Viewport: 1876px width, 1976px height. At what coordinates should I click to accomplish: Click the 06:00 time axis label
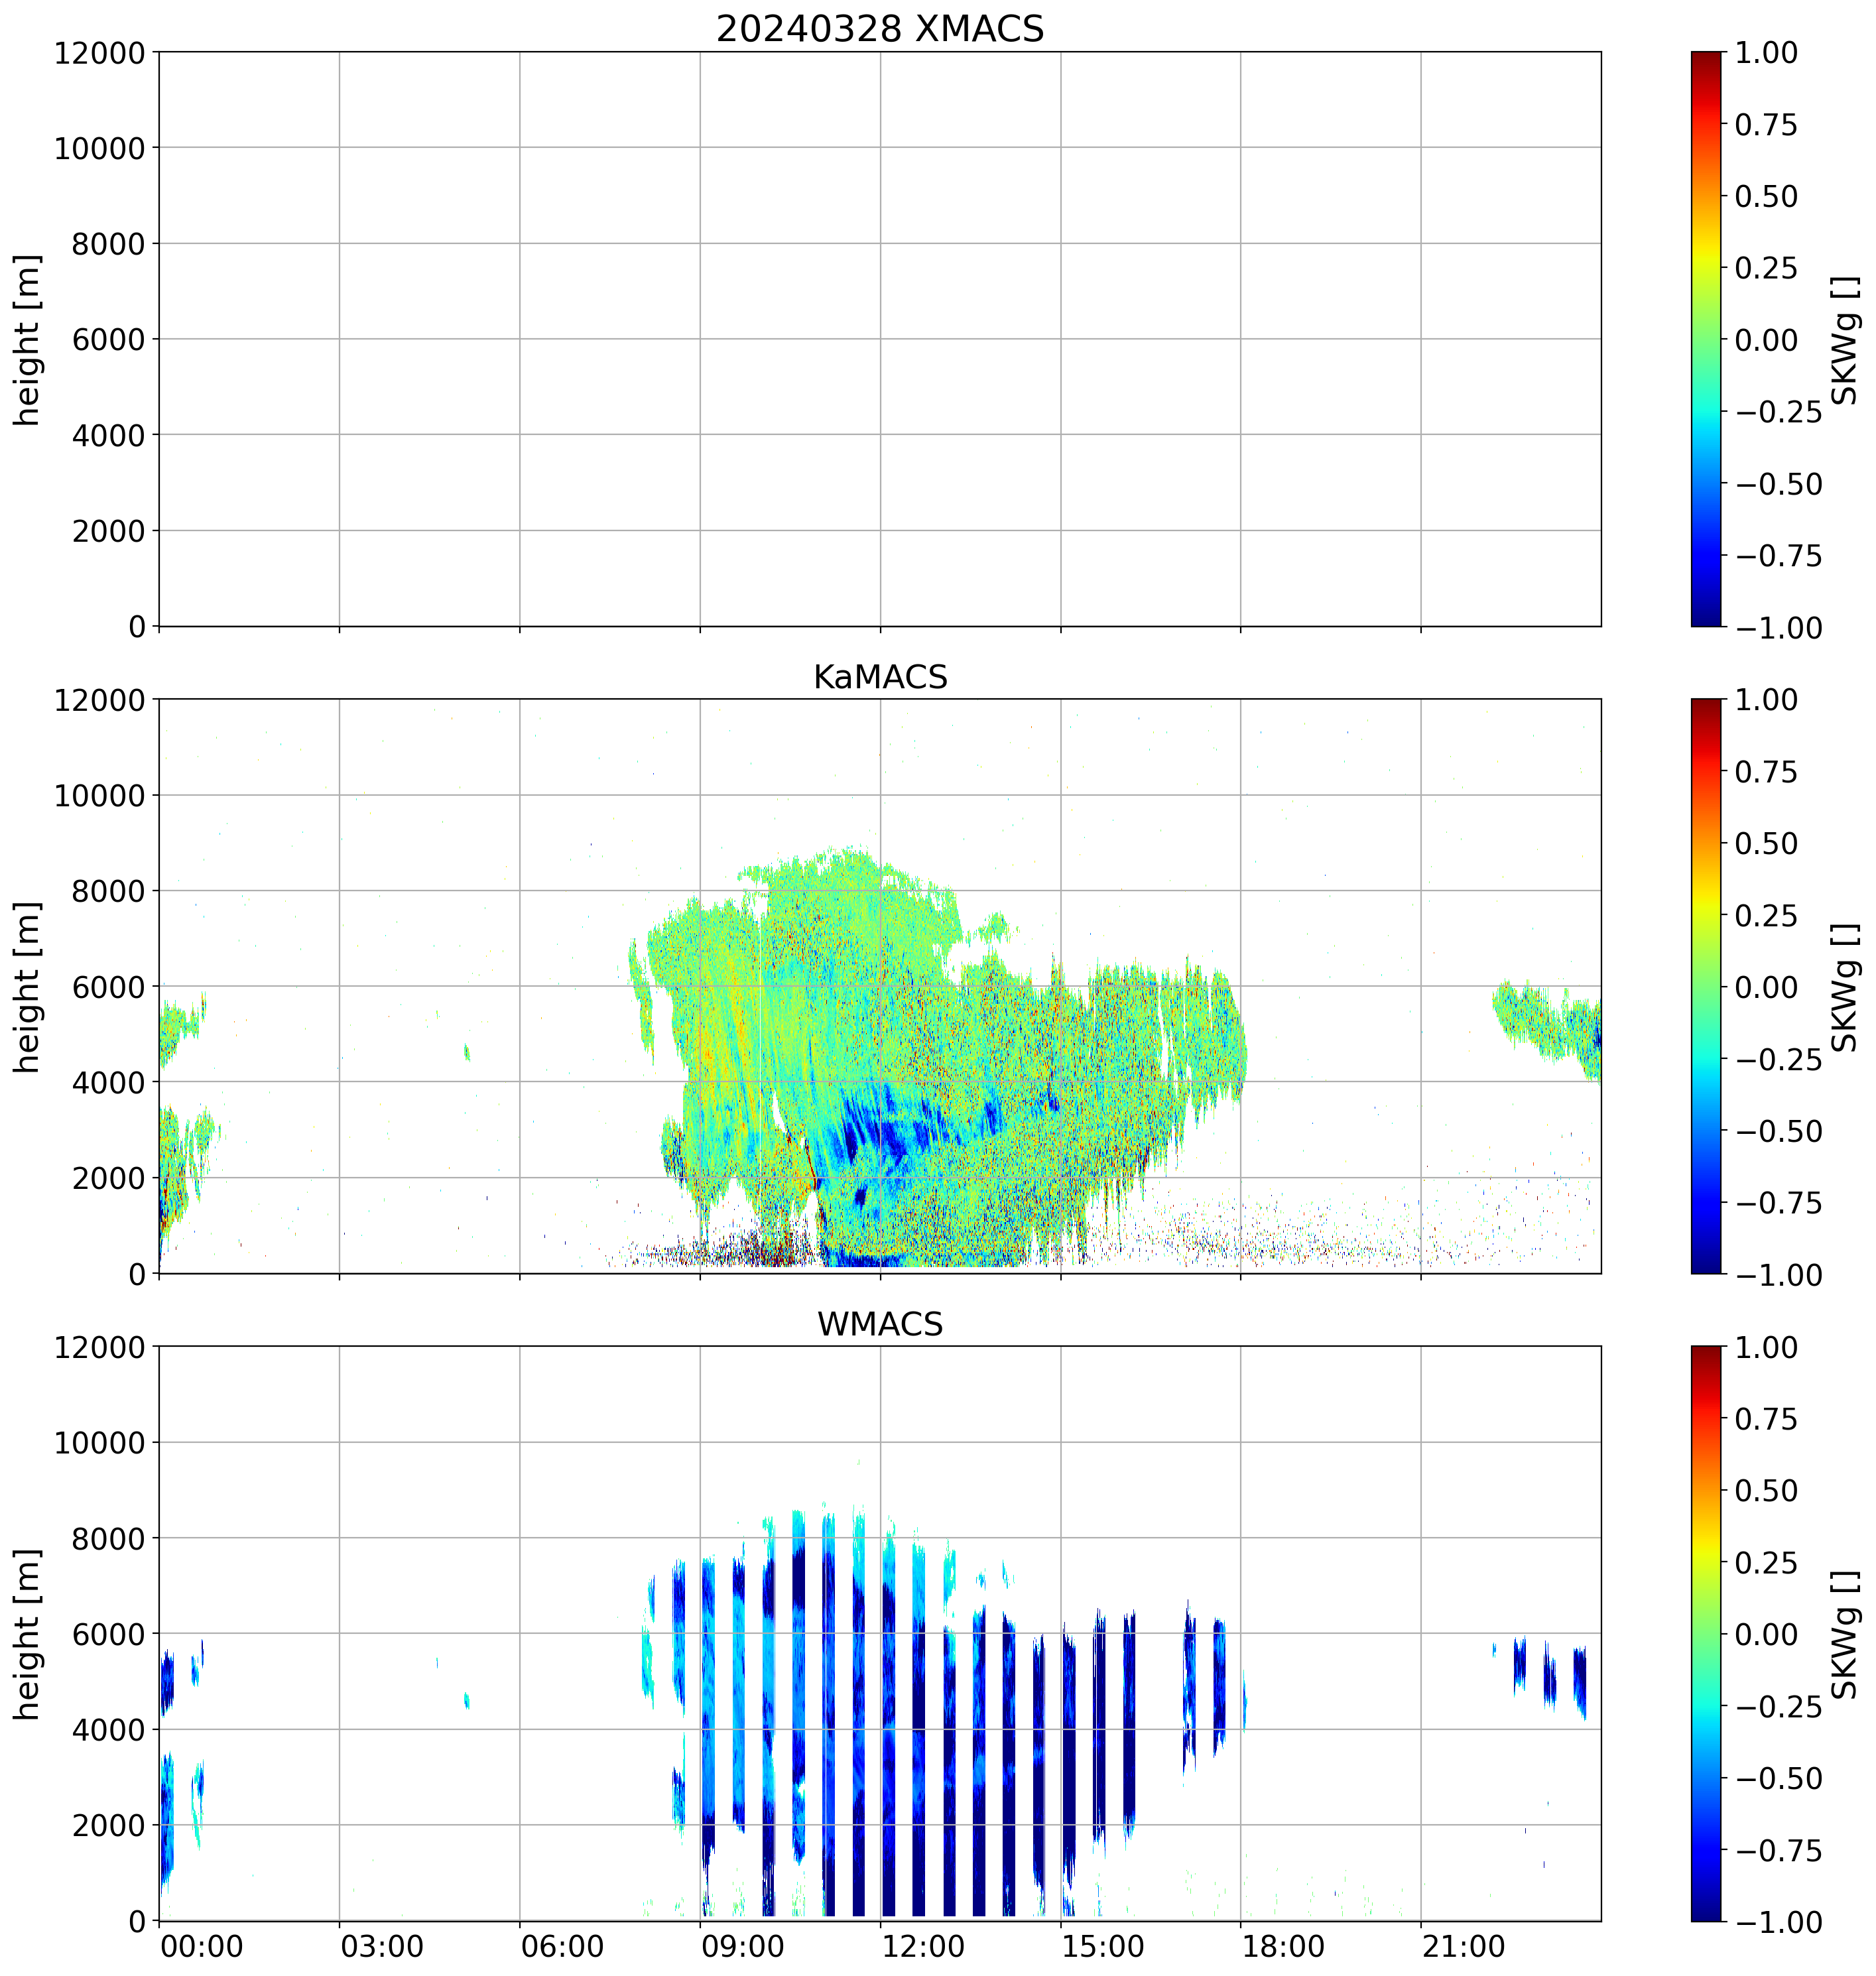coord(562,1947)
